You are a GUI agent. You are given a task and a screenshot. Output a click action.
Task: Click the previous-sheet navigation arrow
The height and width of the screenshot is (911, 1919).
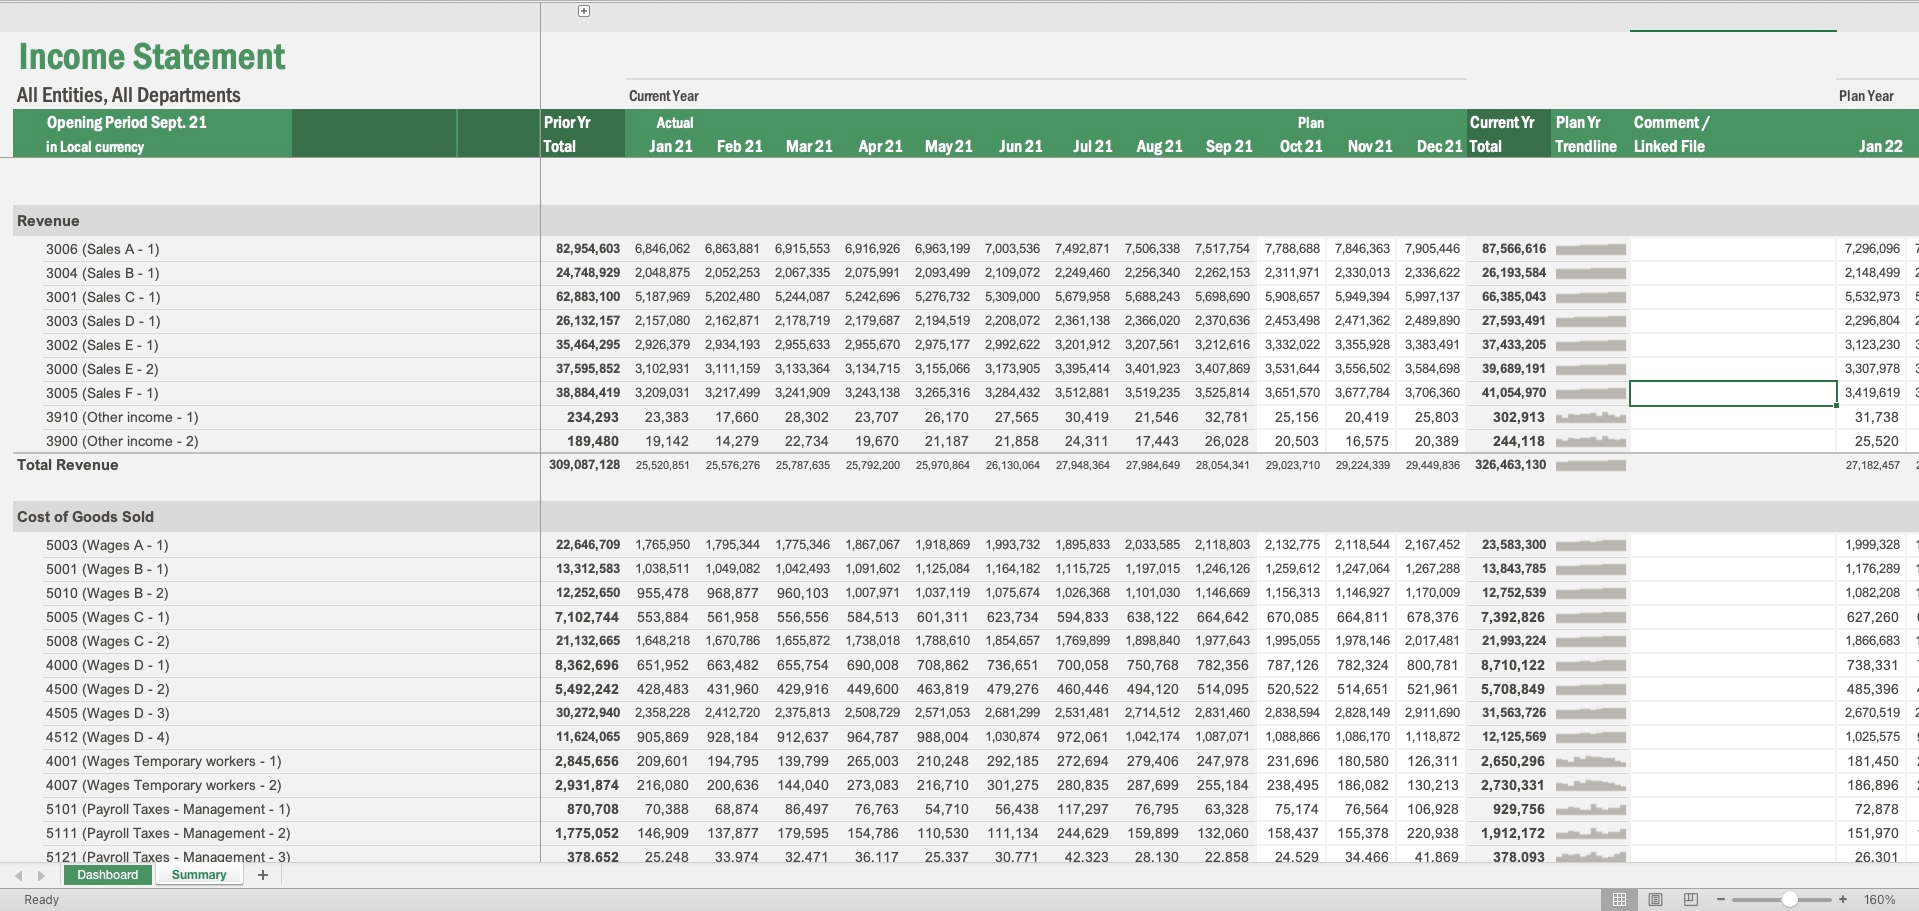tap(16, 874)
